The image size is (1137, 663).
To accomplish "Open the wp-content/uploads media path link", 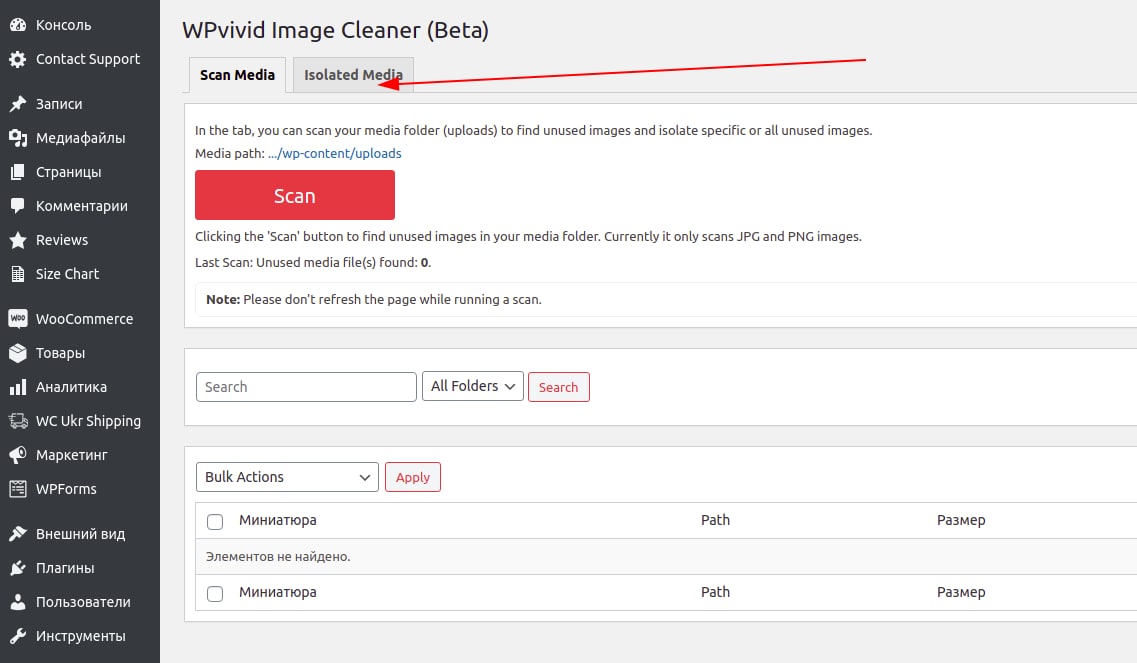I will 334,153.
